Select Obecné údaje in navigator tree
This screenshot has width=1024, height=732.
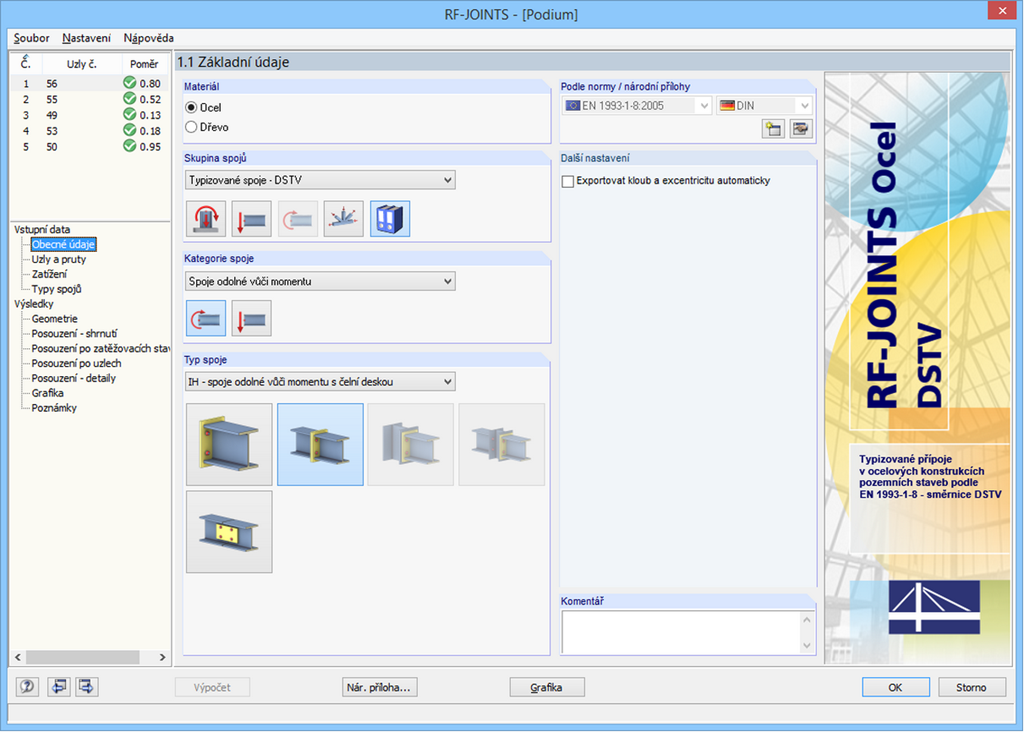[x=63, y=244]
